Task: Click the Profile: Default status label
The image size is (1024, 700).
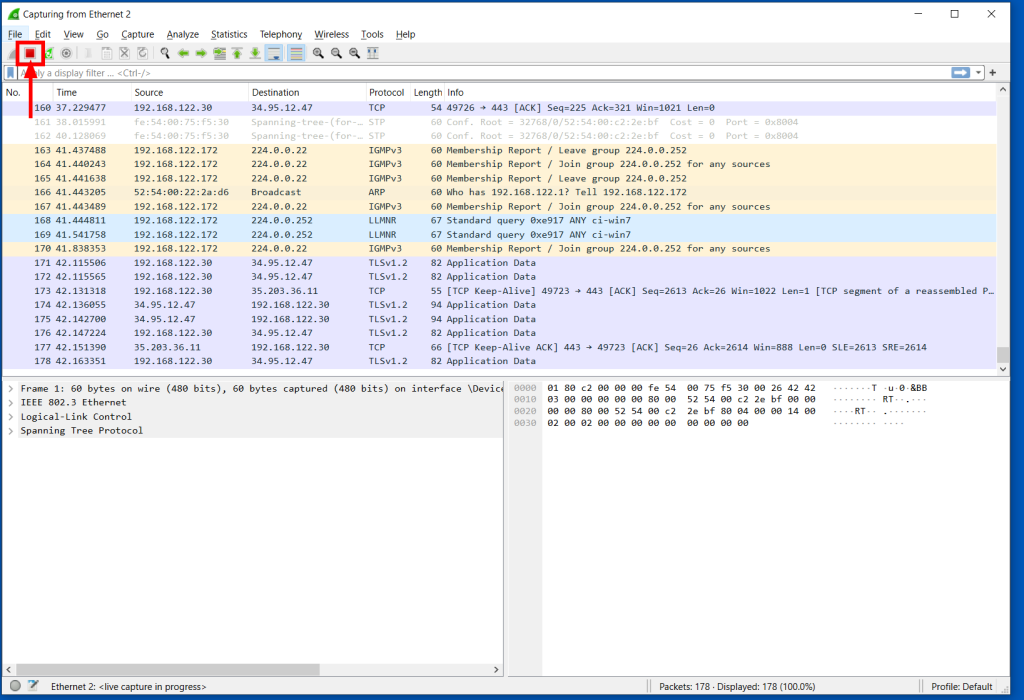Action: pyautogui.click(x=961, y=687)
